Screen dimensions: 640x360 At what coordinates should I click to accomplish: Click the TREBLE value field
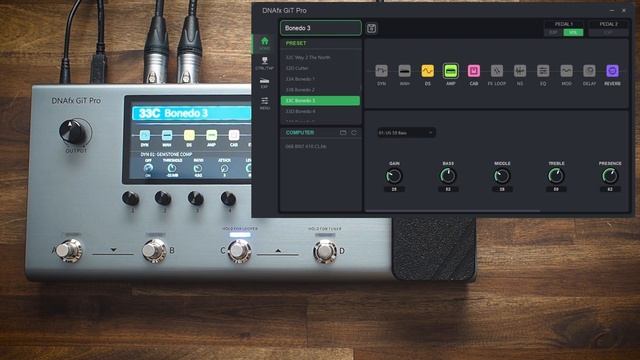[556, 189]
